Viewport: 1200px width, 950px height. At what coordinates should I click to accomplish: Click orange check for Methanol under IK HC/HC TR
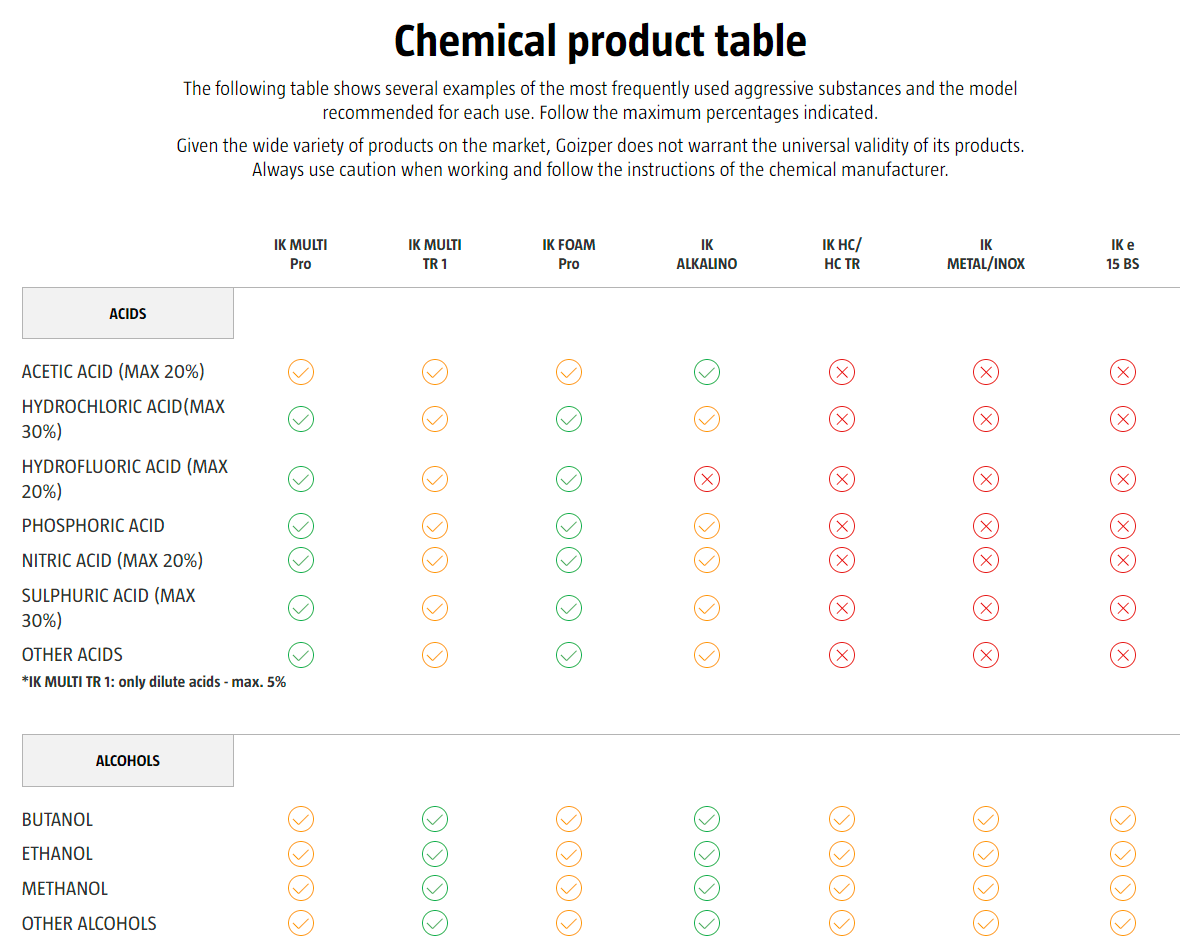coord(842,889)
